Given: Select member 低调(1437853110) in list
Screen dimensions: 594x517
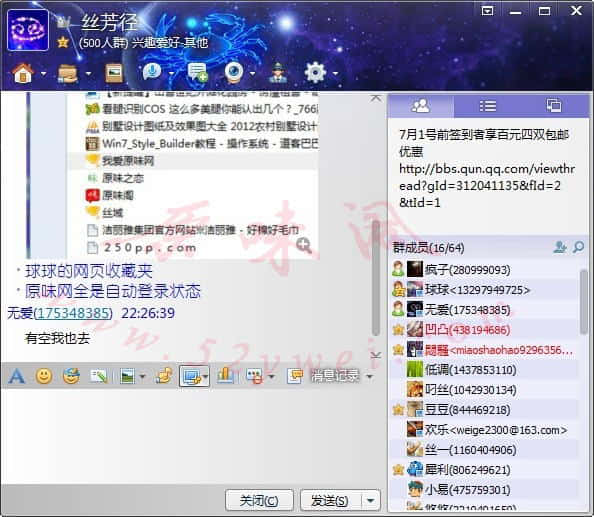Looking at the screenshot, I should tap(470, 369).
